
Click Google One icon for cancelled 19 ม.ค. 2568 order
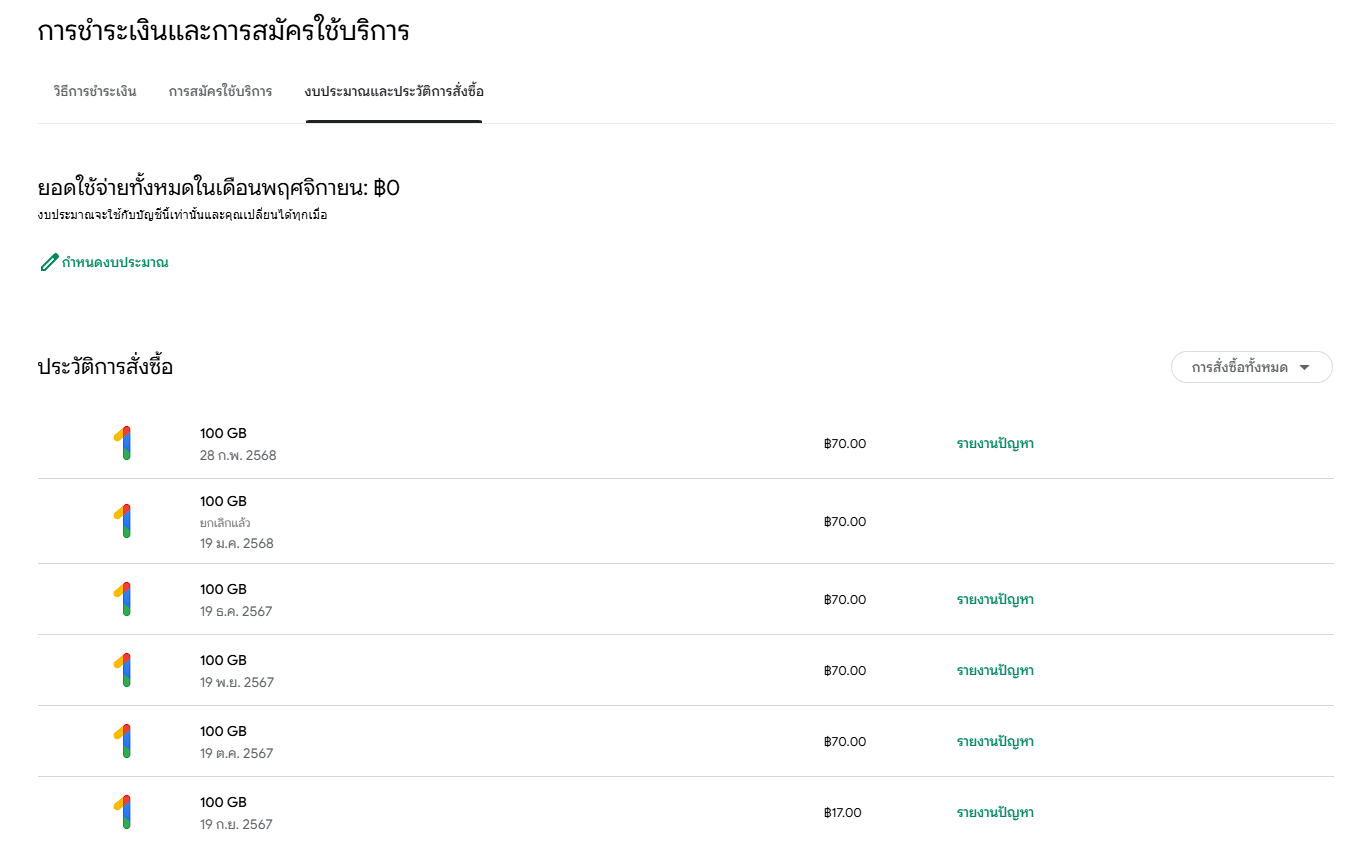click(123, 521)
